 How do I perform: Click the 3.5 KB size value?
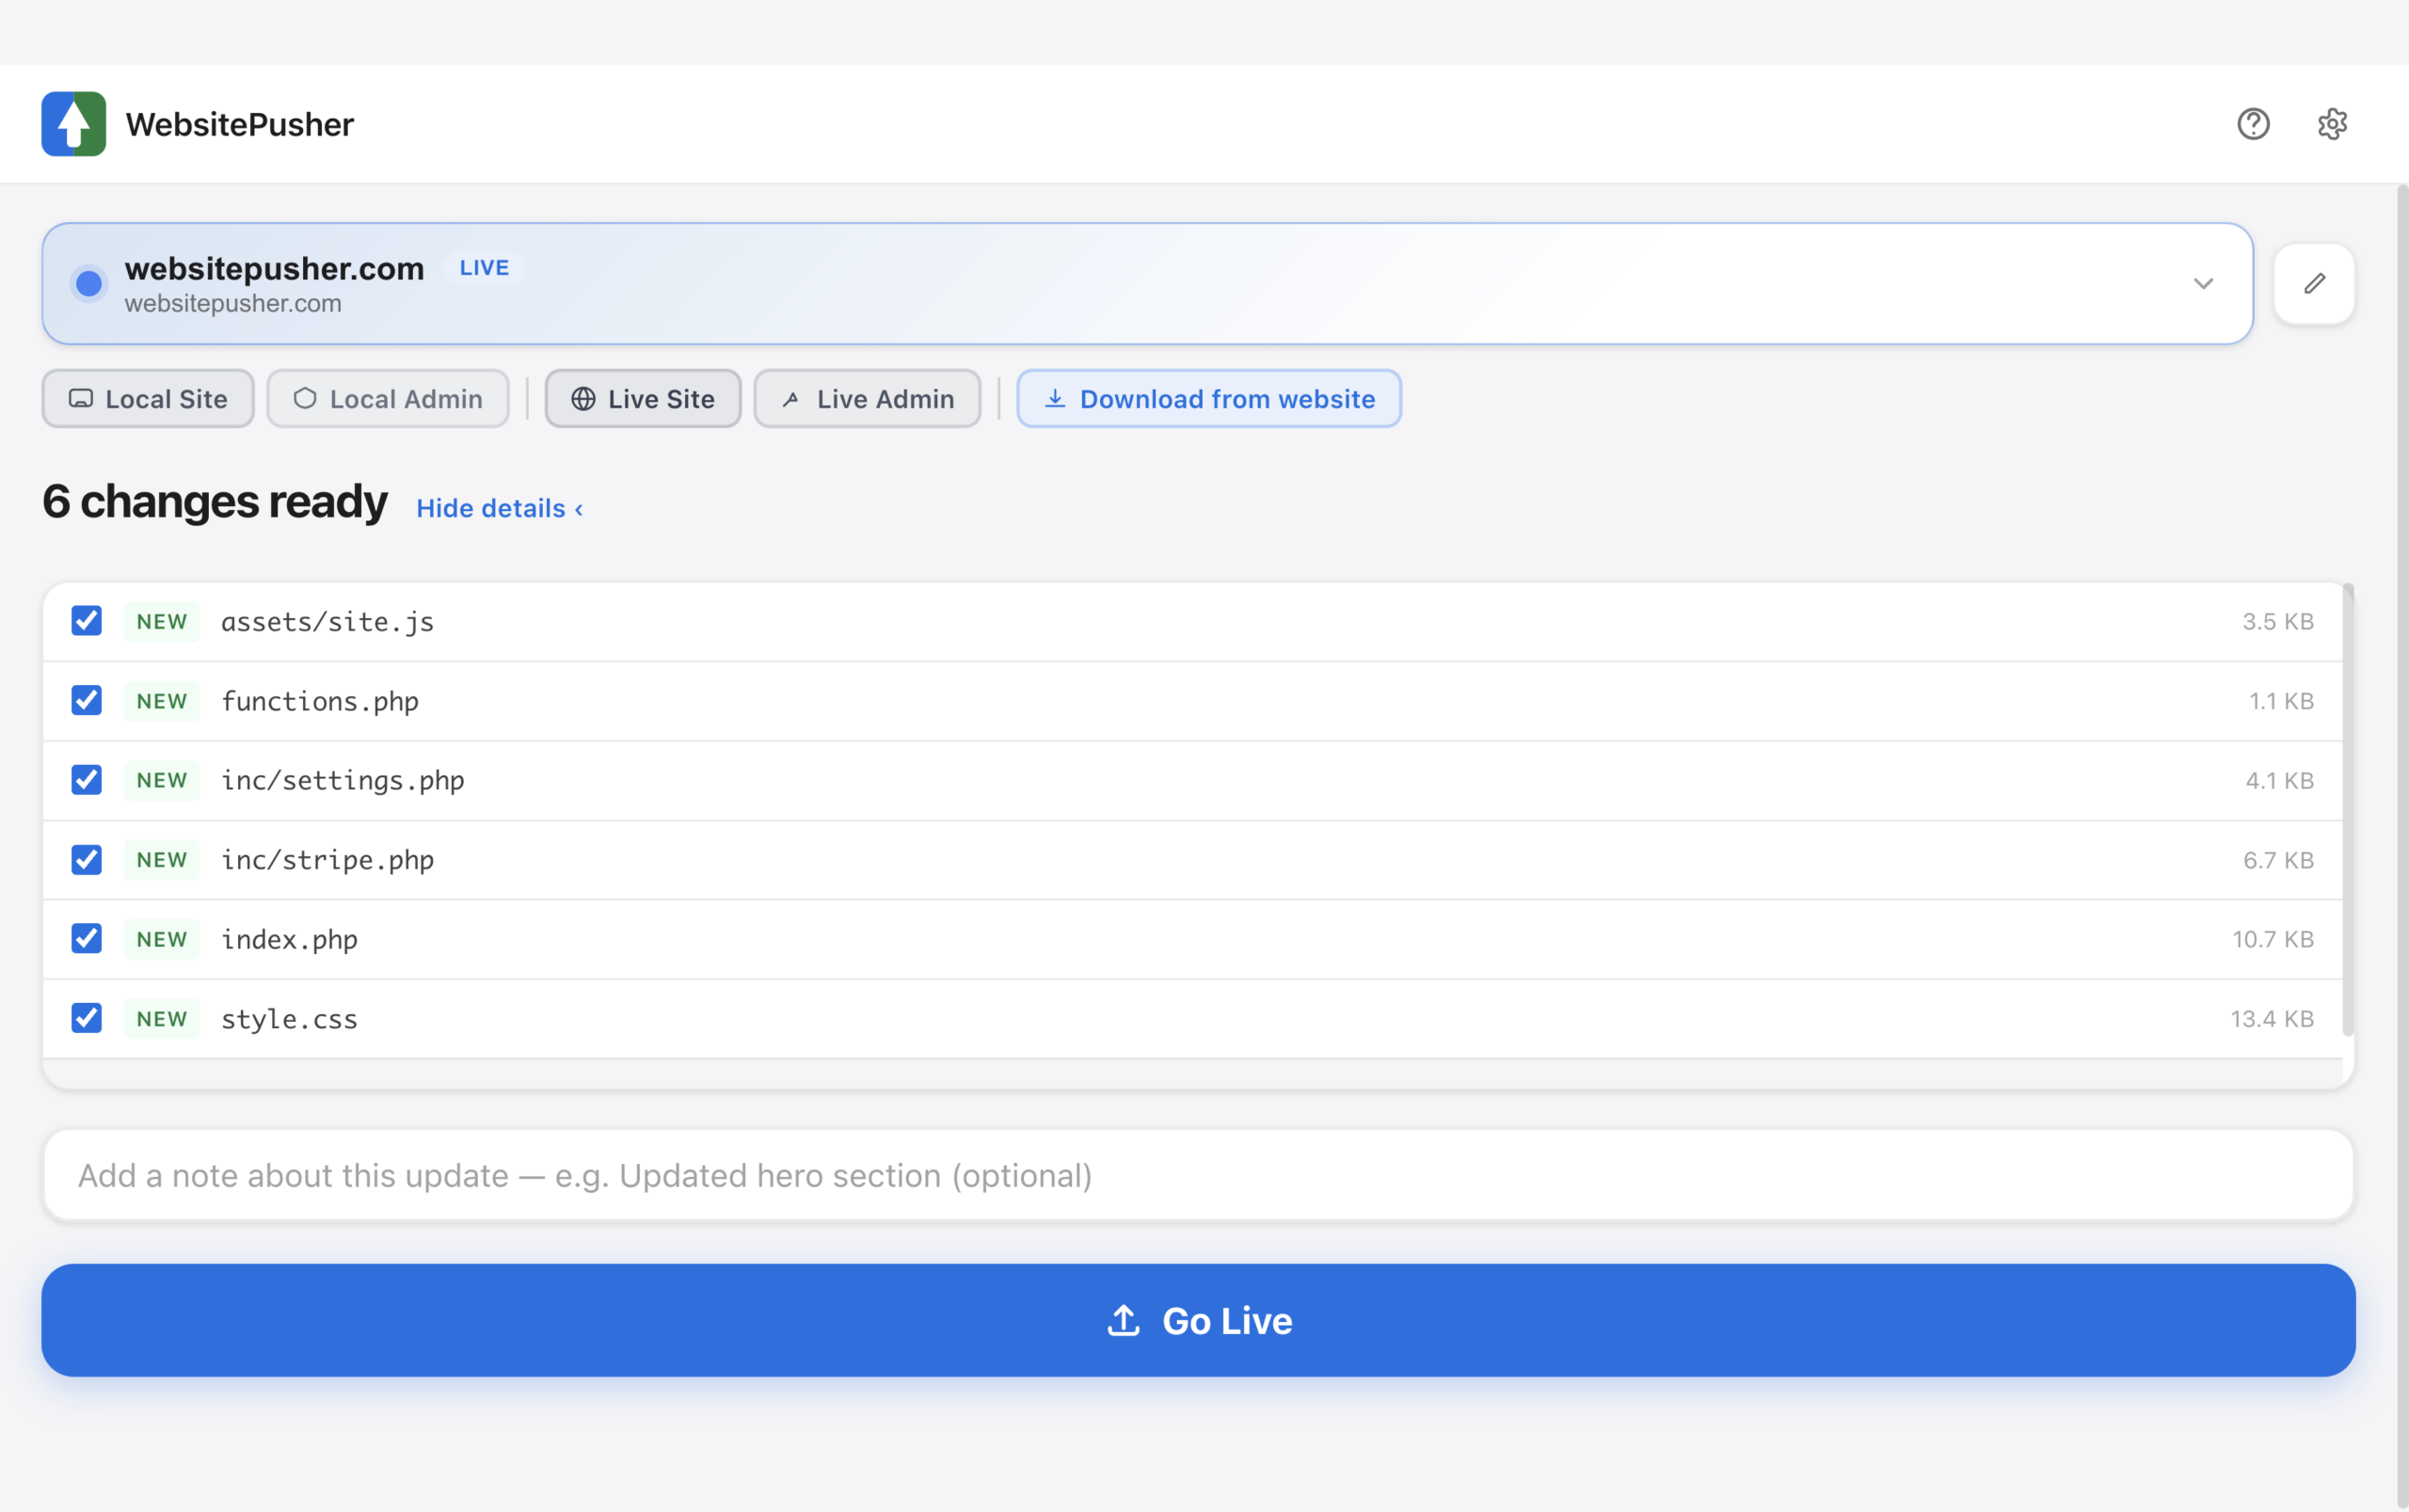coord(2278,621)
